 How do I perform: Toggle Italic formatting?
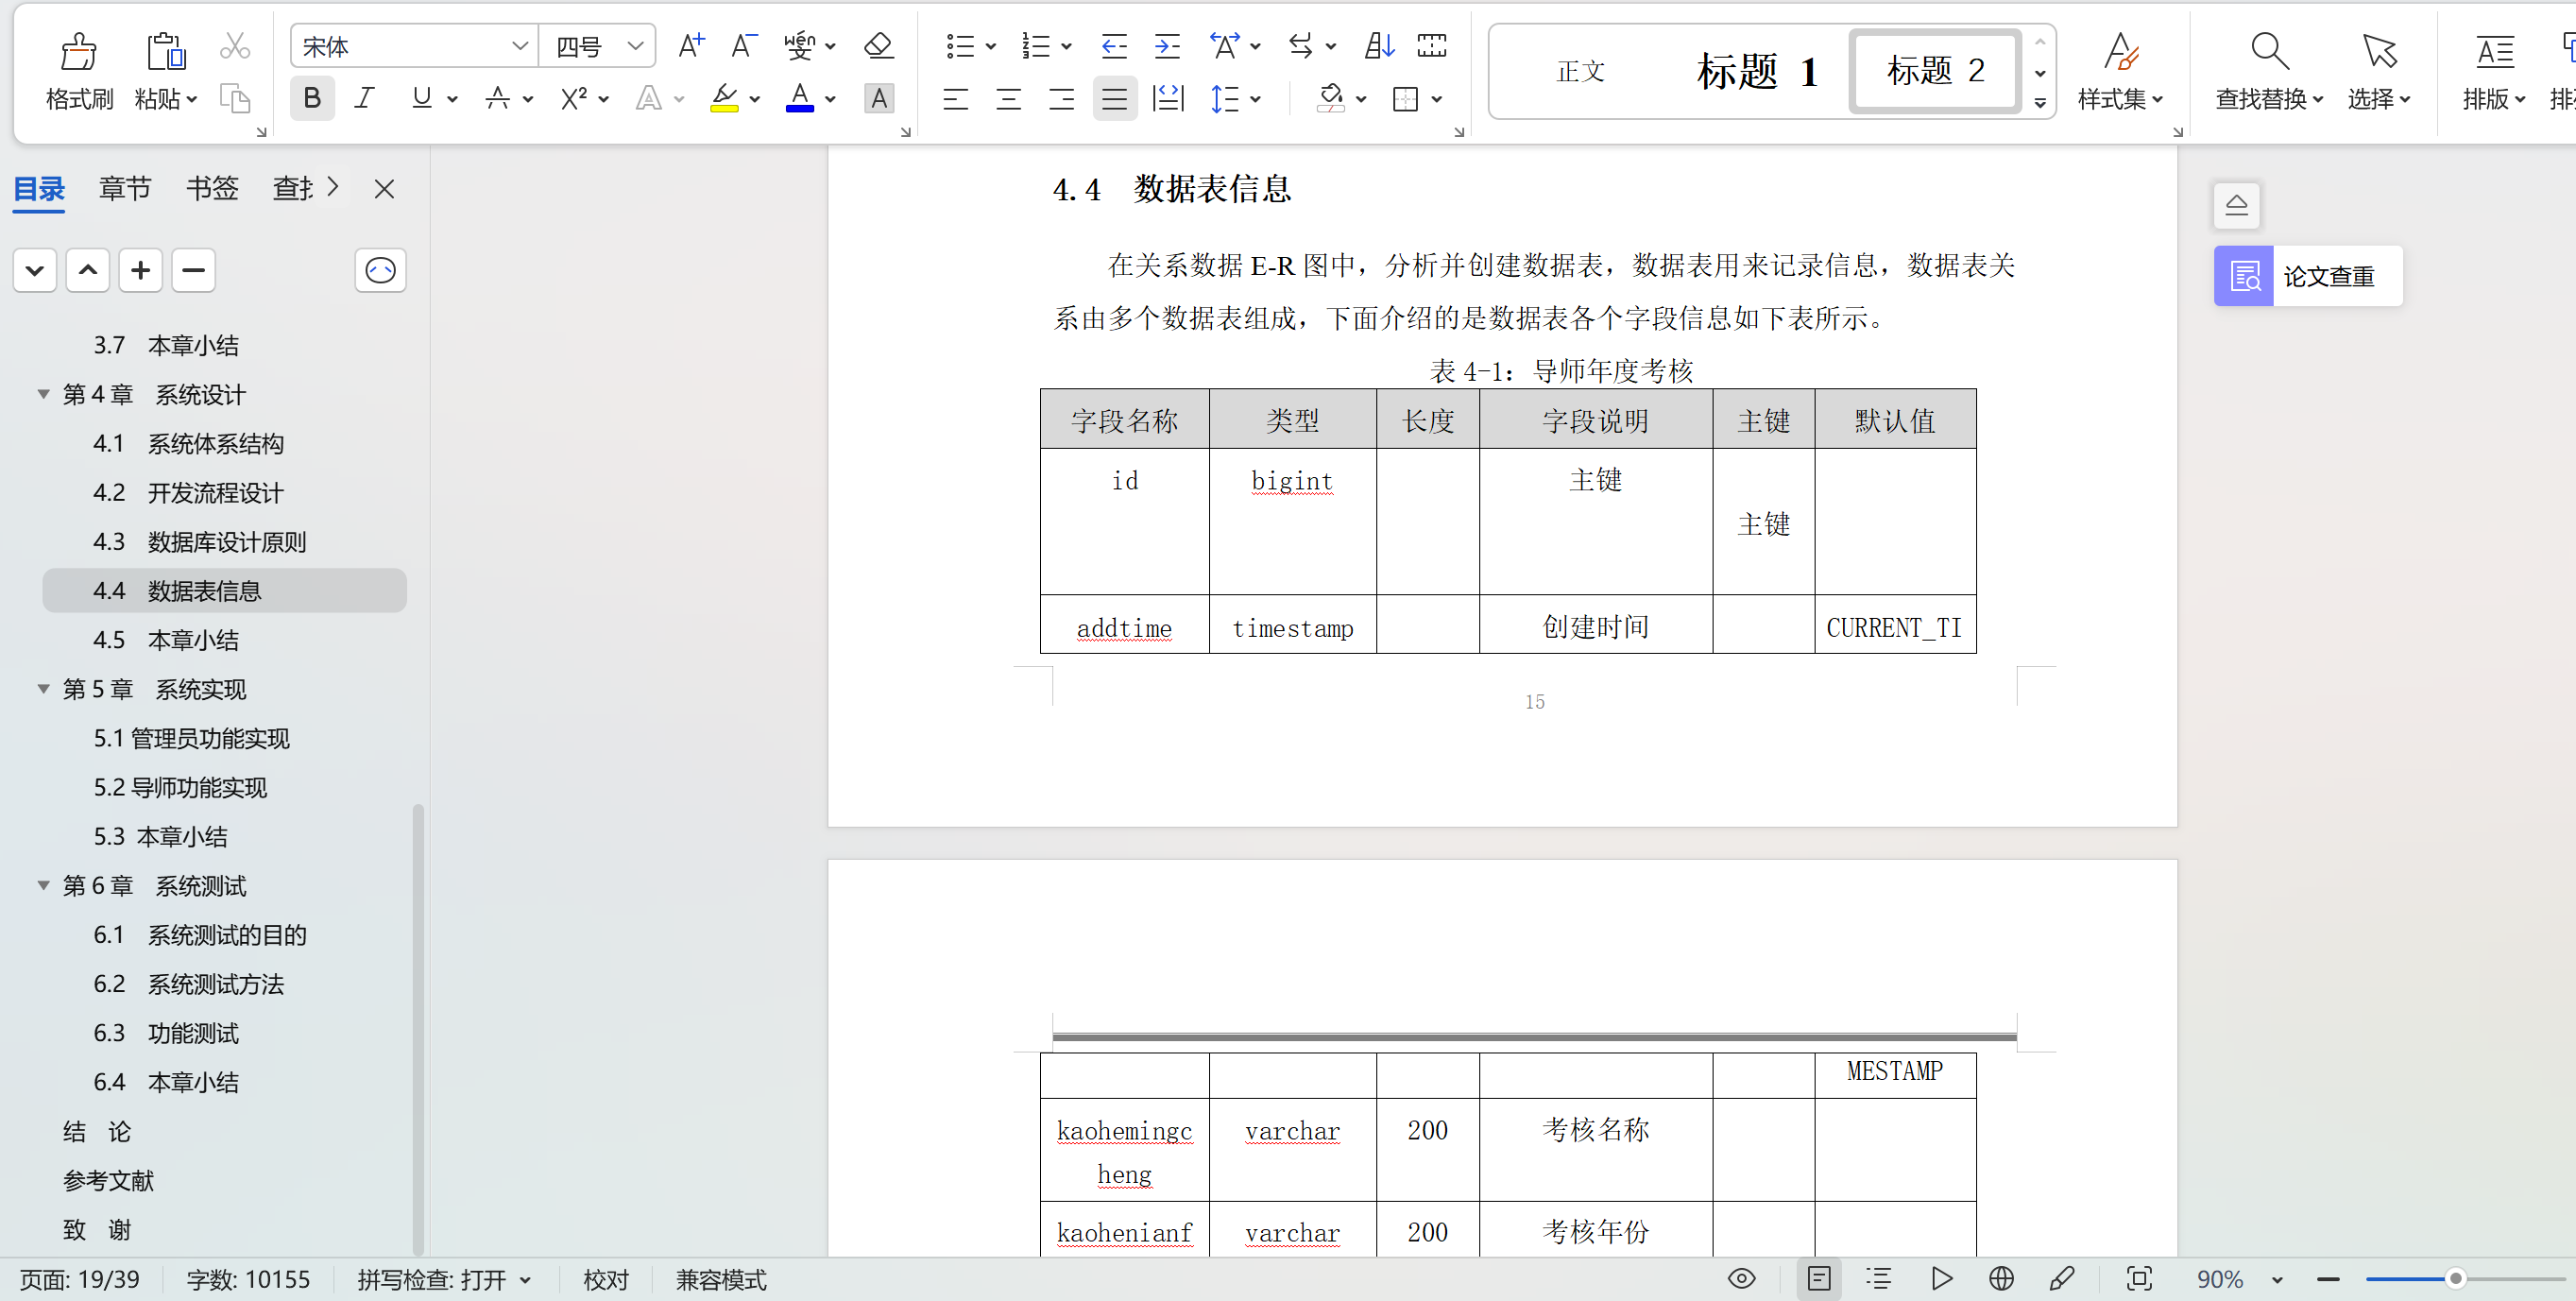pyautogui.click(x=365, y=98)
